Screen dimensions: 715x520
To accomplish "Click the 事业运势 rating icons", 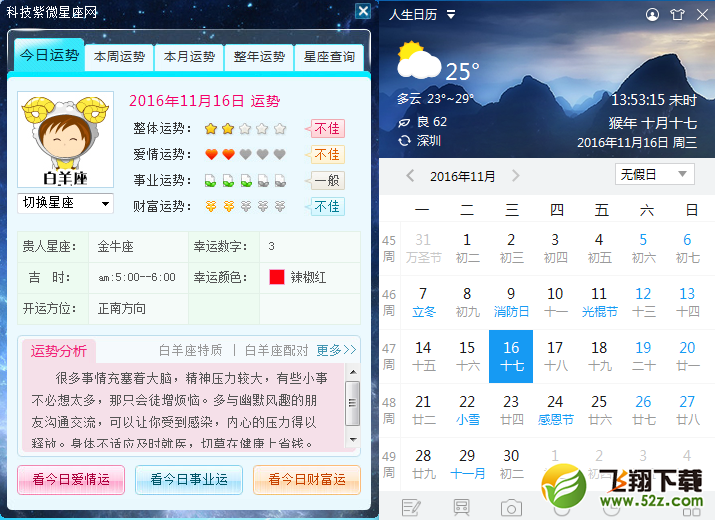I will pyautogui.click(x=245, y=181).
